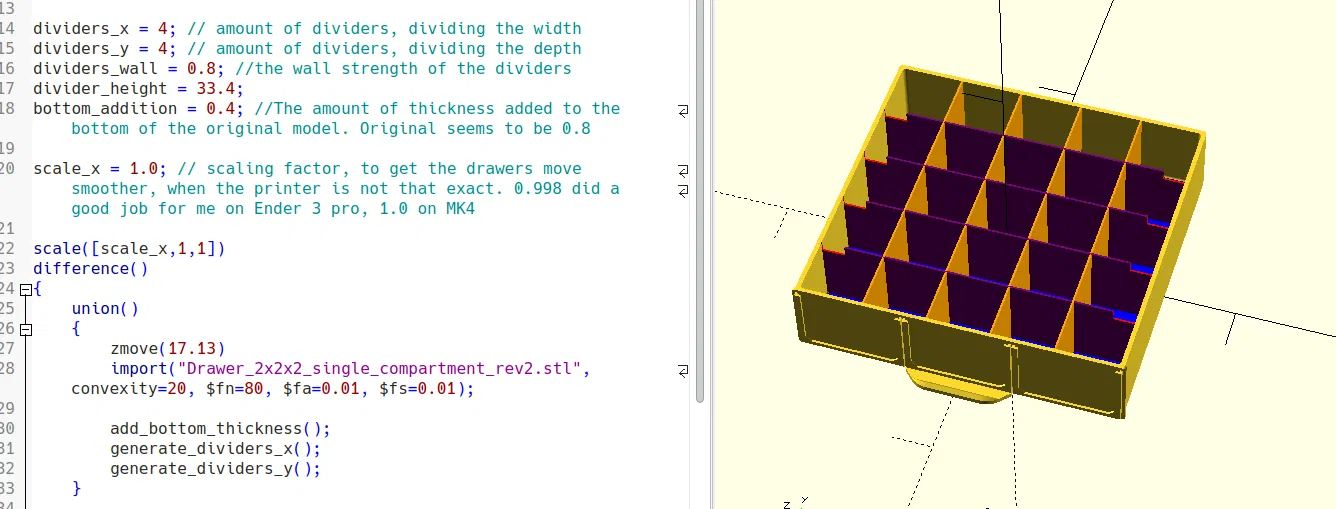Click the scale_x value 1.0
The width and height of the screenshot is (1336, 509).
144,169
